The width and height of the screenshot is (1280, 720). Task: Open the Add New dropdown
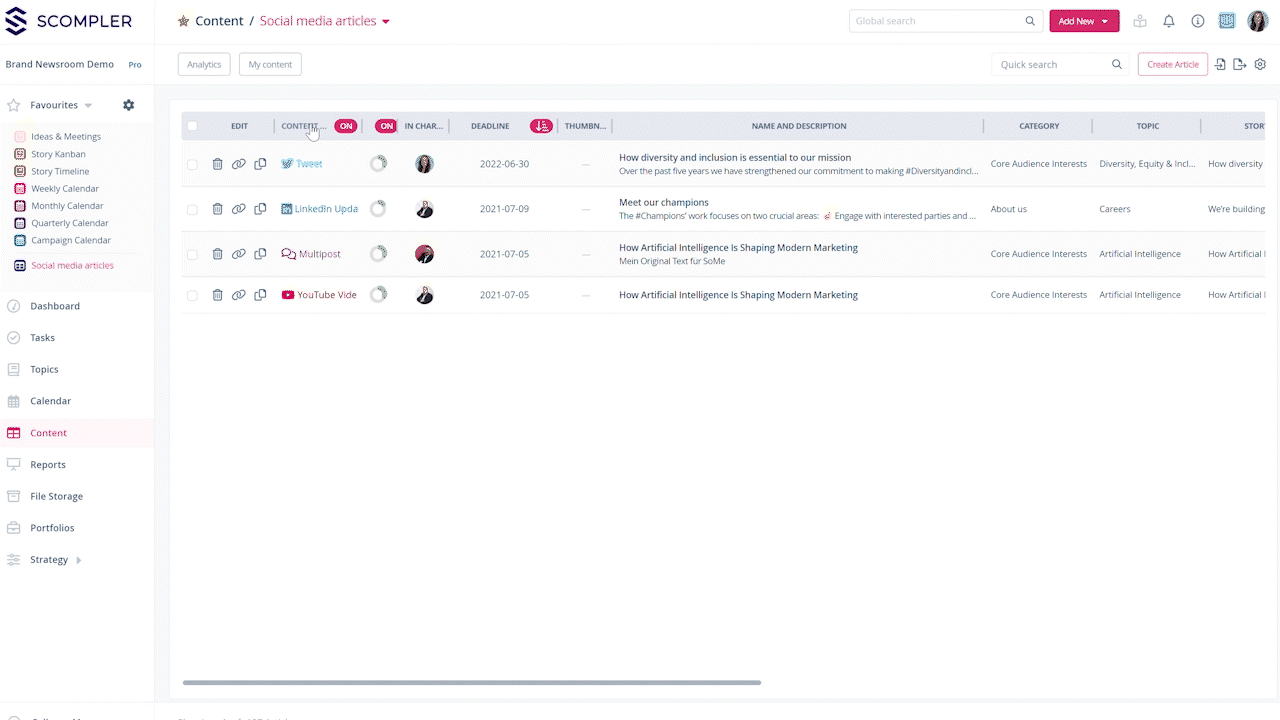tap(1083, 21)
